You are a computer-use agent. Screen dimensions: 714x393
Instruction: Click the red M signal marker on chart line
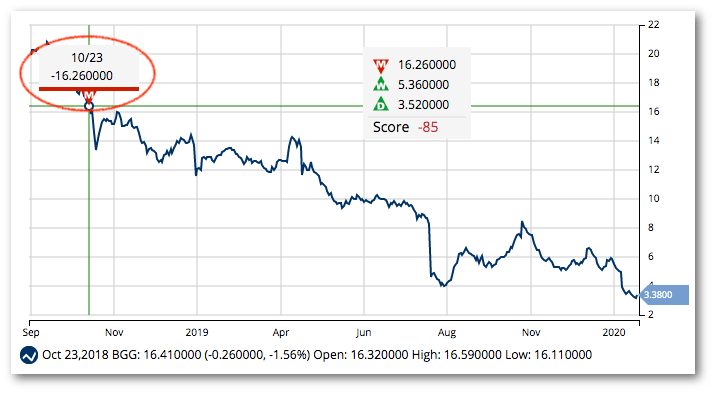pos(89,96)
